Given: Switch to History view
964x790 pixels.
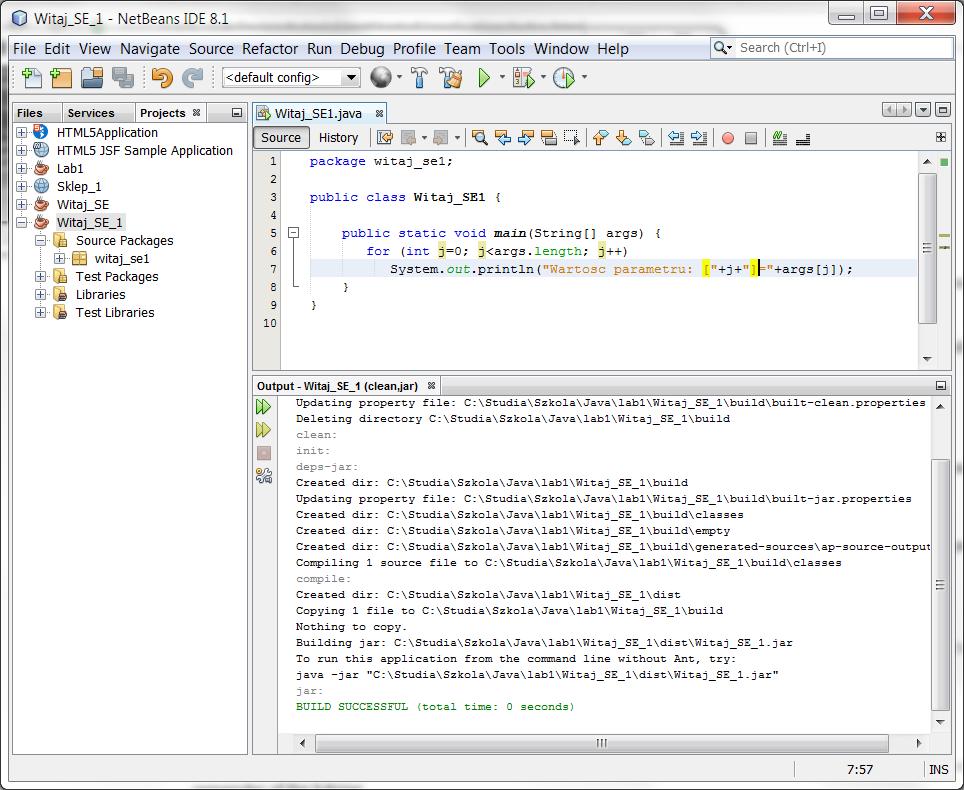Looking at the screenshot, I should 338,138.
